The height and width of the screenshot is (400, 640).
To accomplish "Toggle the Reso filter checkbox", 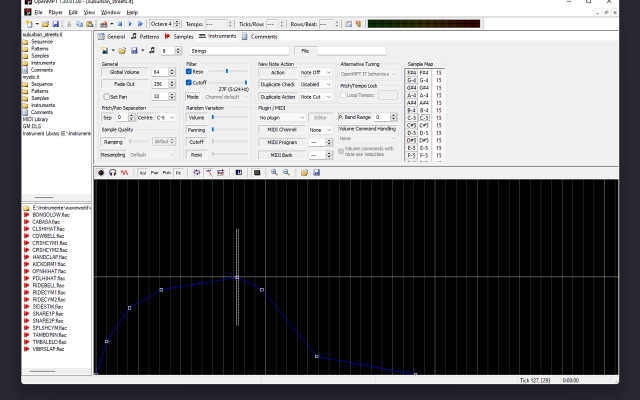I will coord(189,71).
